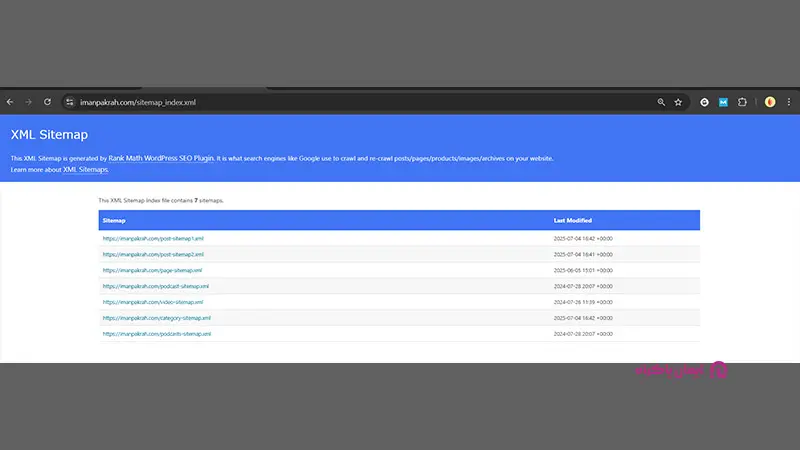
Task: Open the post-sitemap2.xml link
Action: [x=153, y=254]
